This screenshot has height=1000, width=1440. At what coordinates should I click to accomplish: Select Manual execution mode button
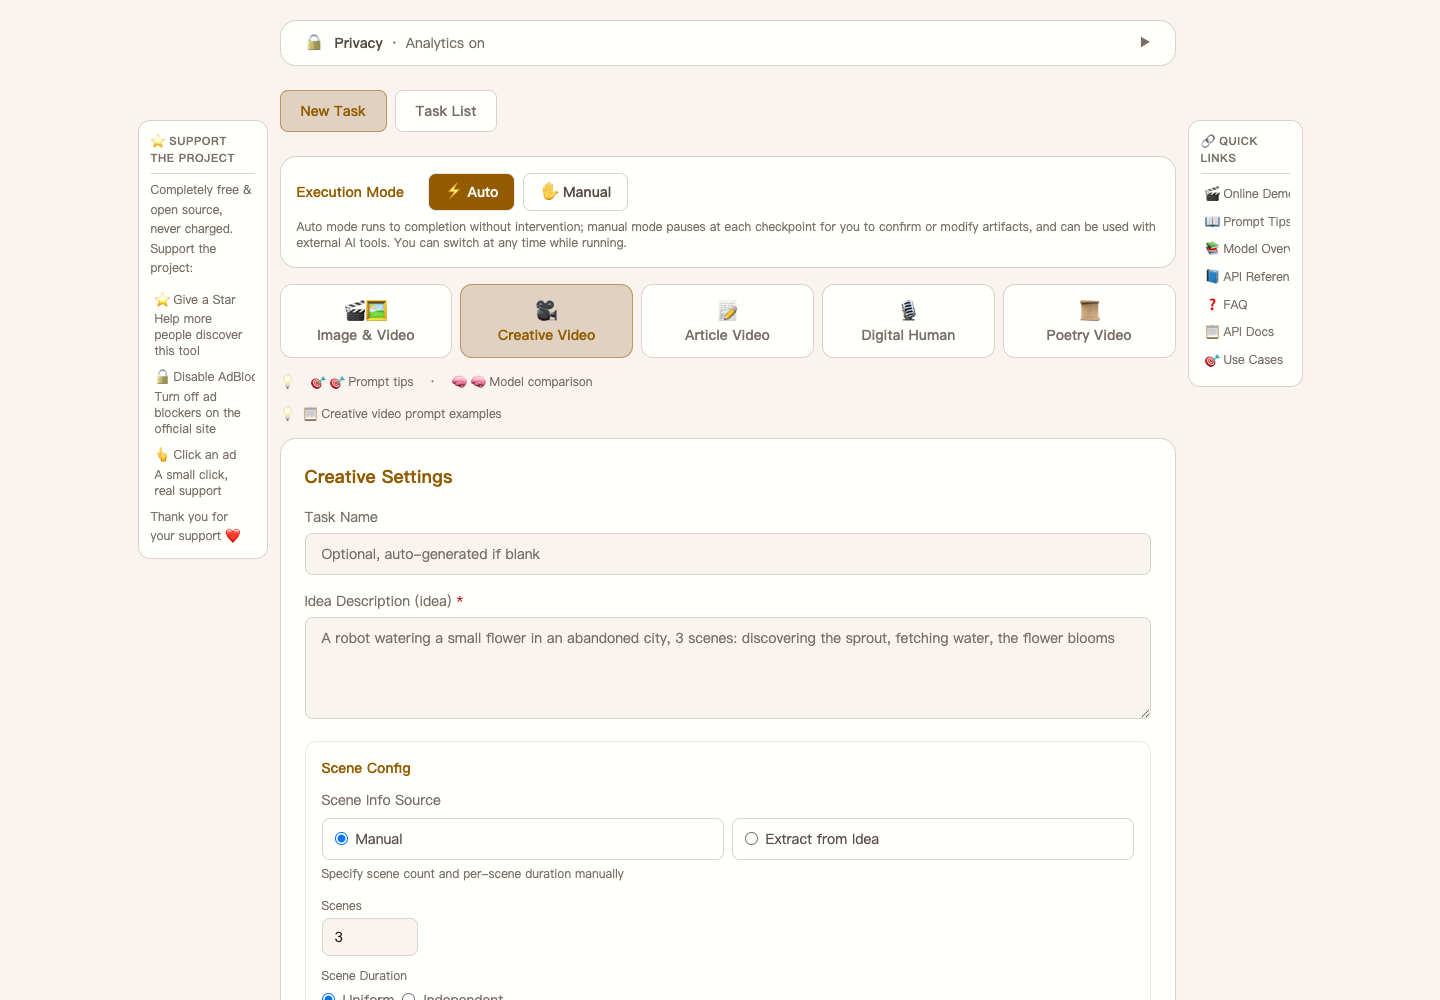point(575,192)
